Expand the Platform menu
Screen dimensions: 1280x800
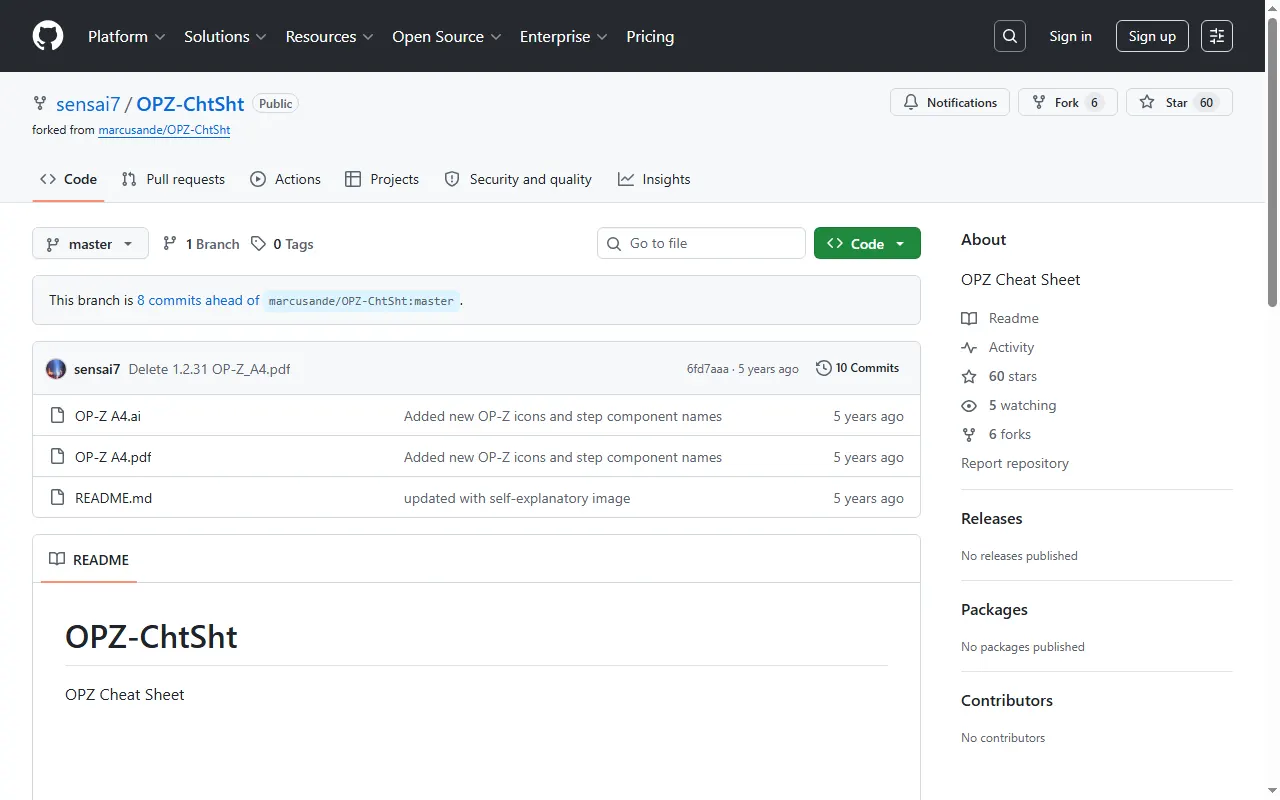126,36
